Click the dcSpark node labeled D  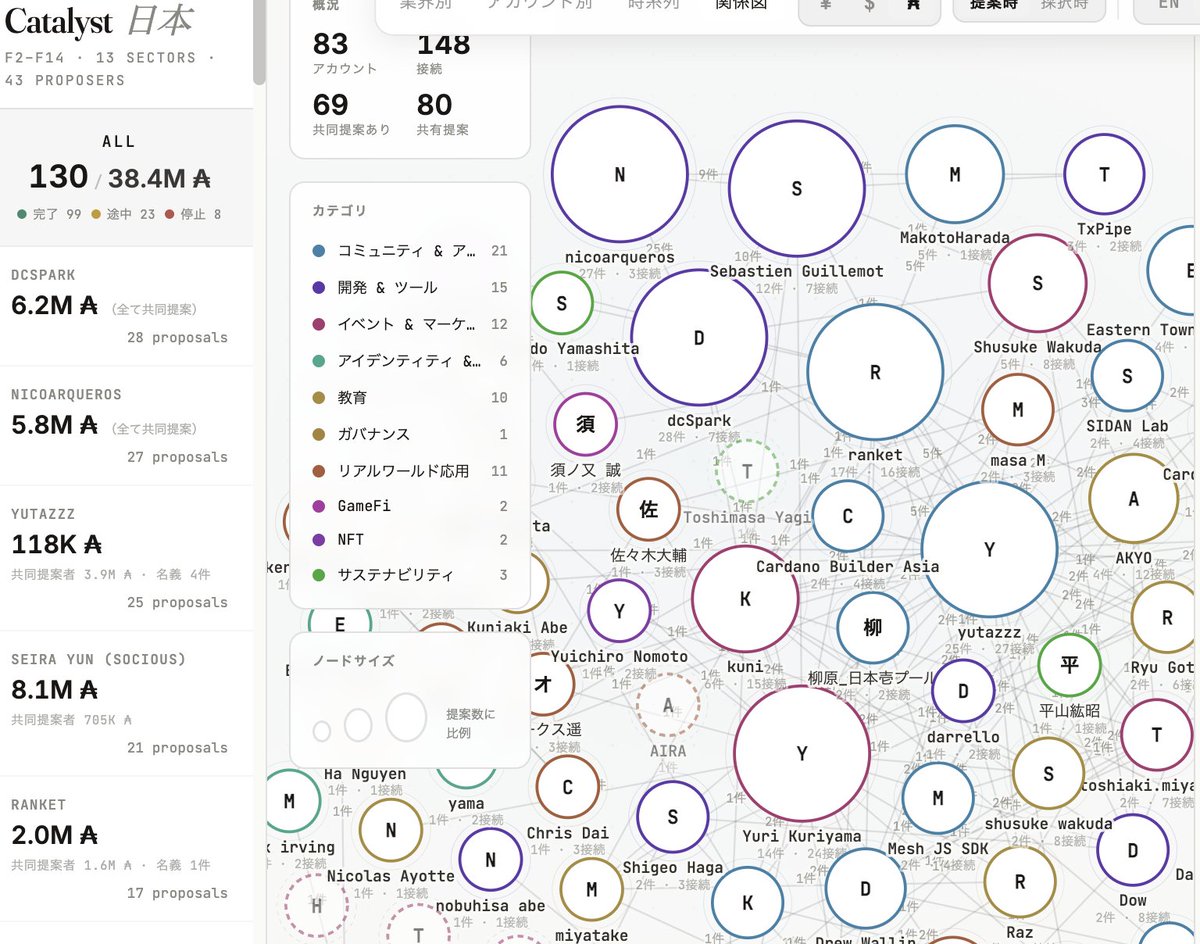click(699, 337)
